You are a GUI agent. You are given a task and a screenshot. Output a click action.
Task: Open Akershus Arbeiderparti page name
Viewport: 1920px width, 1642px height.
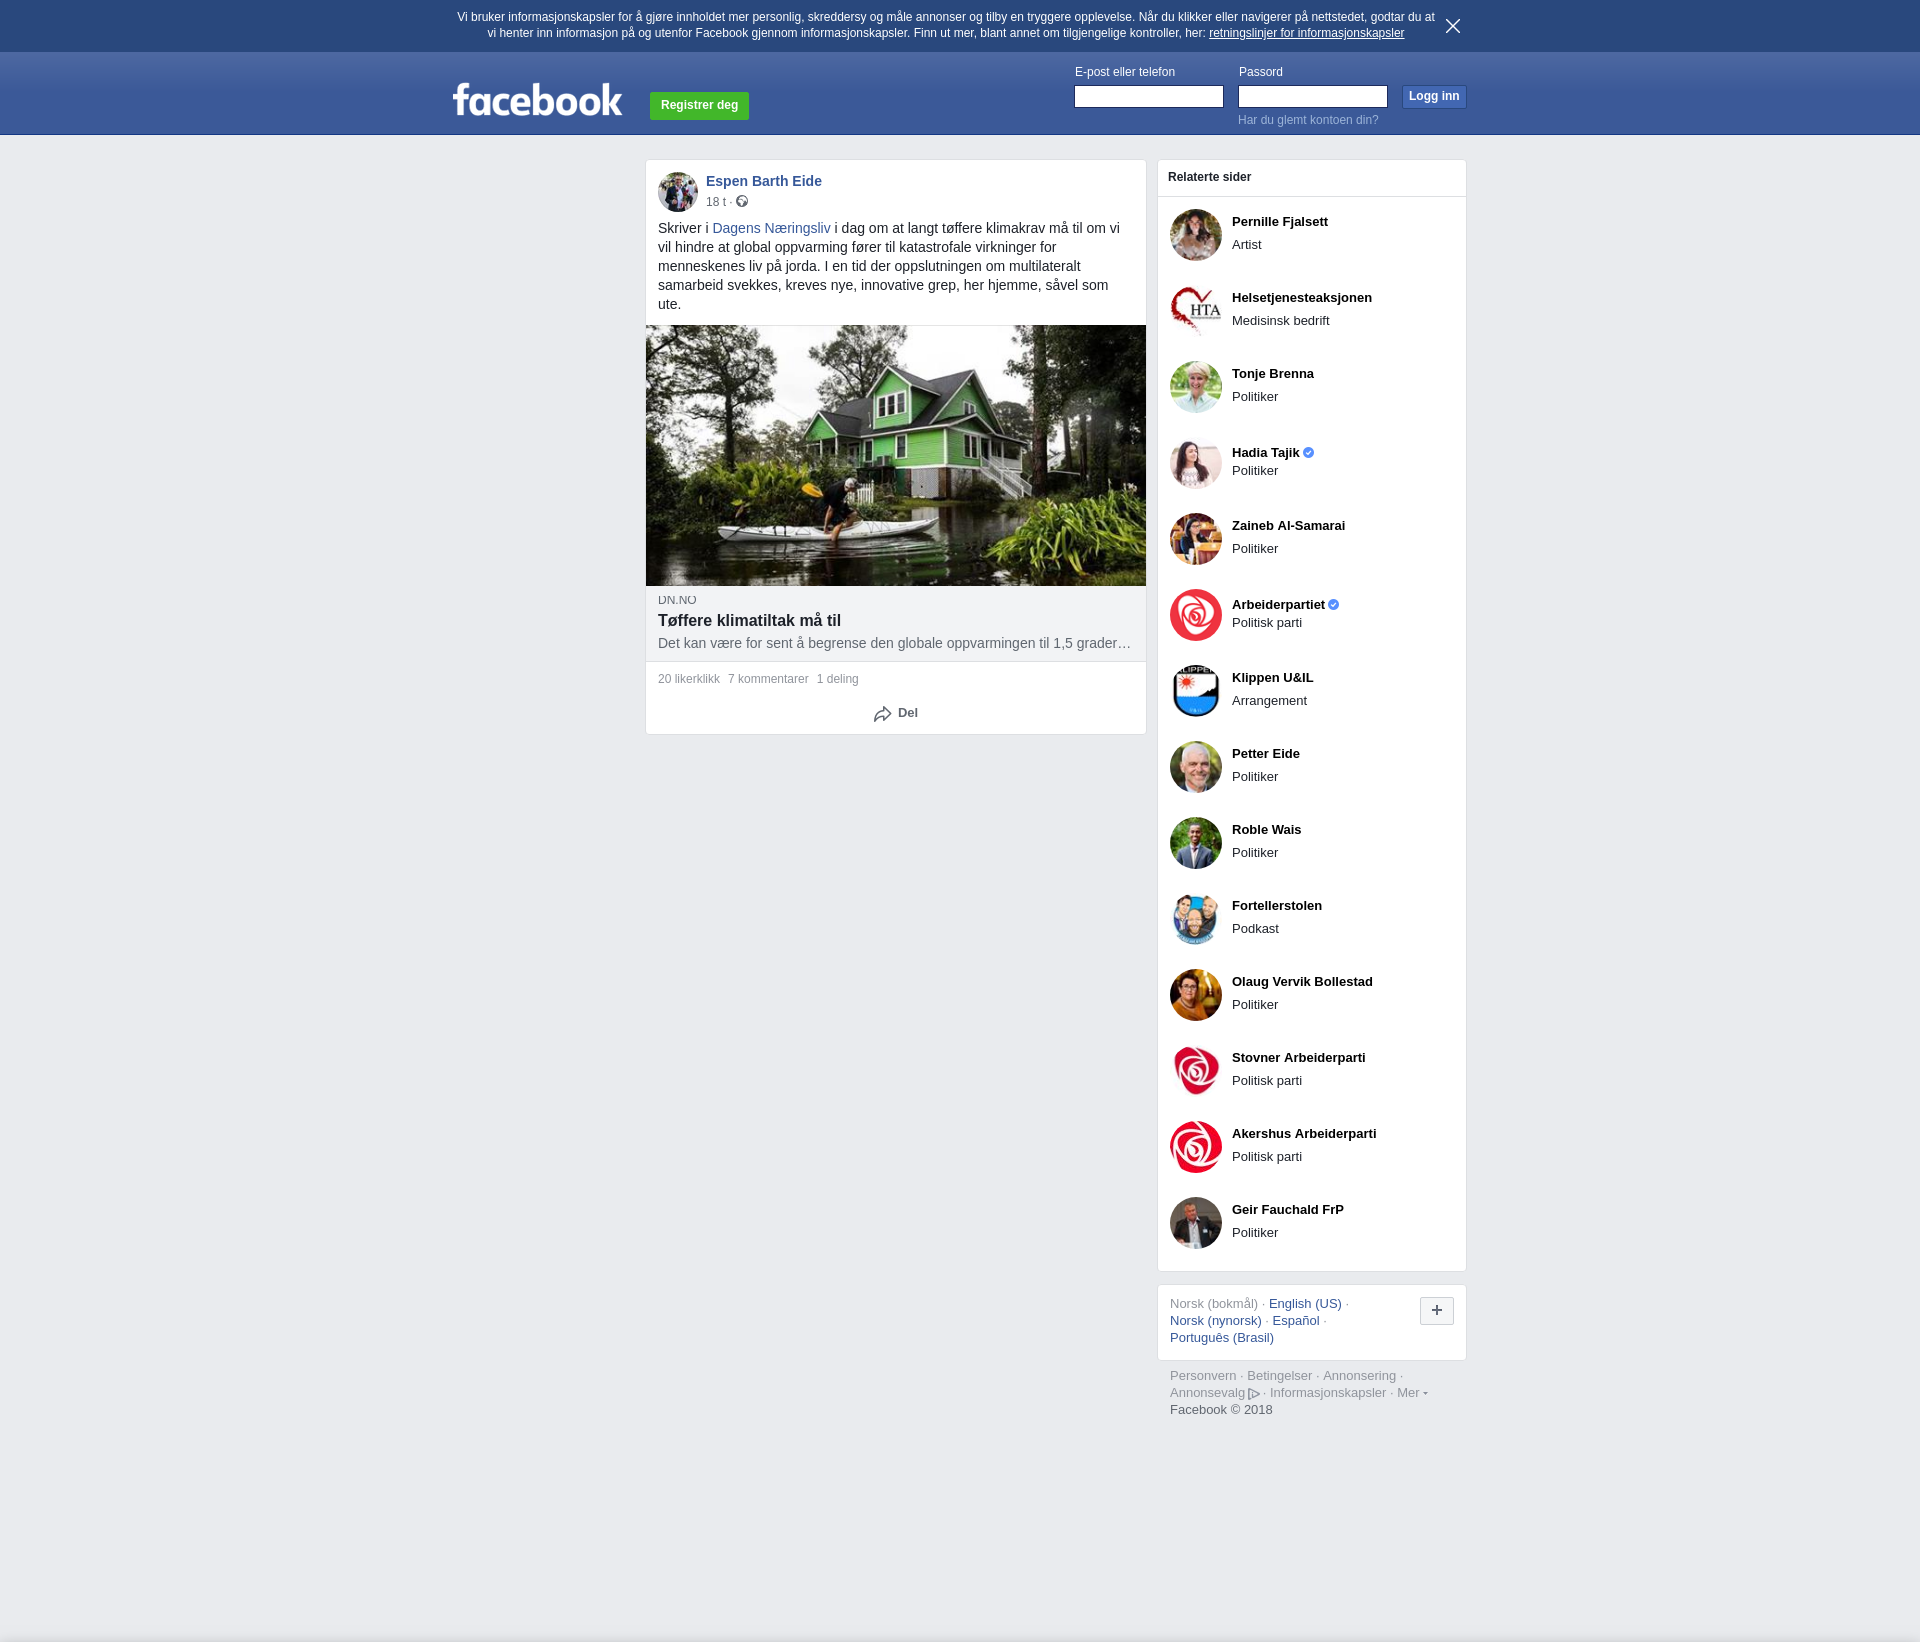1304,1134
